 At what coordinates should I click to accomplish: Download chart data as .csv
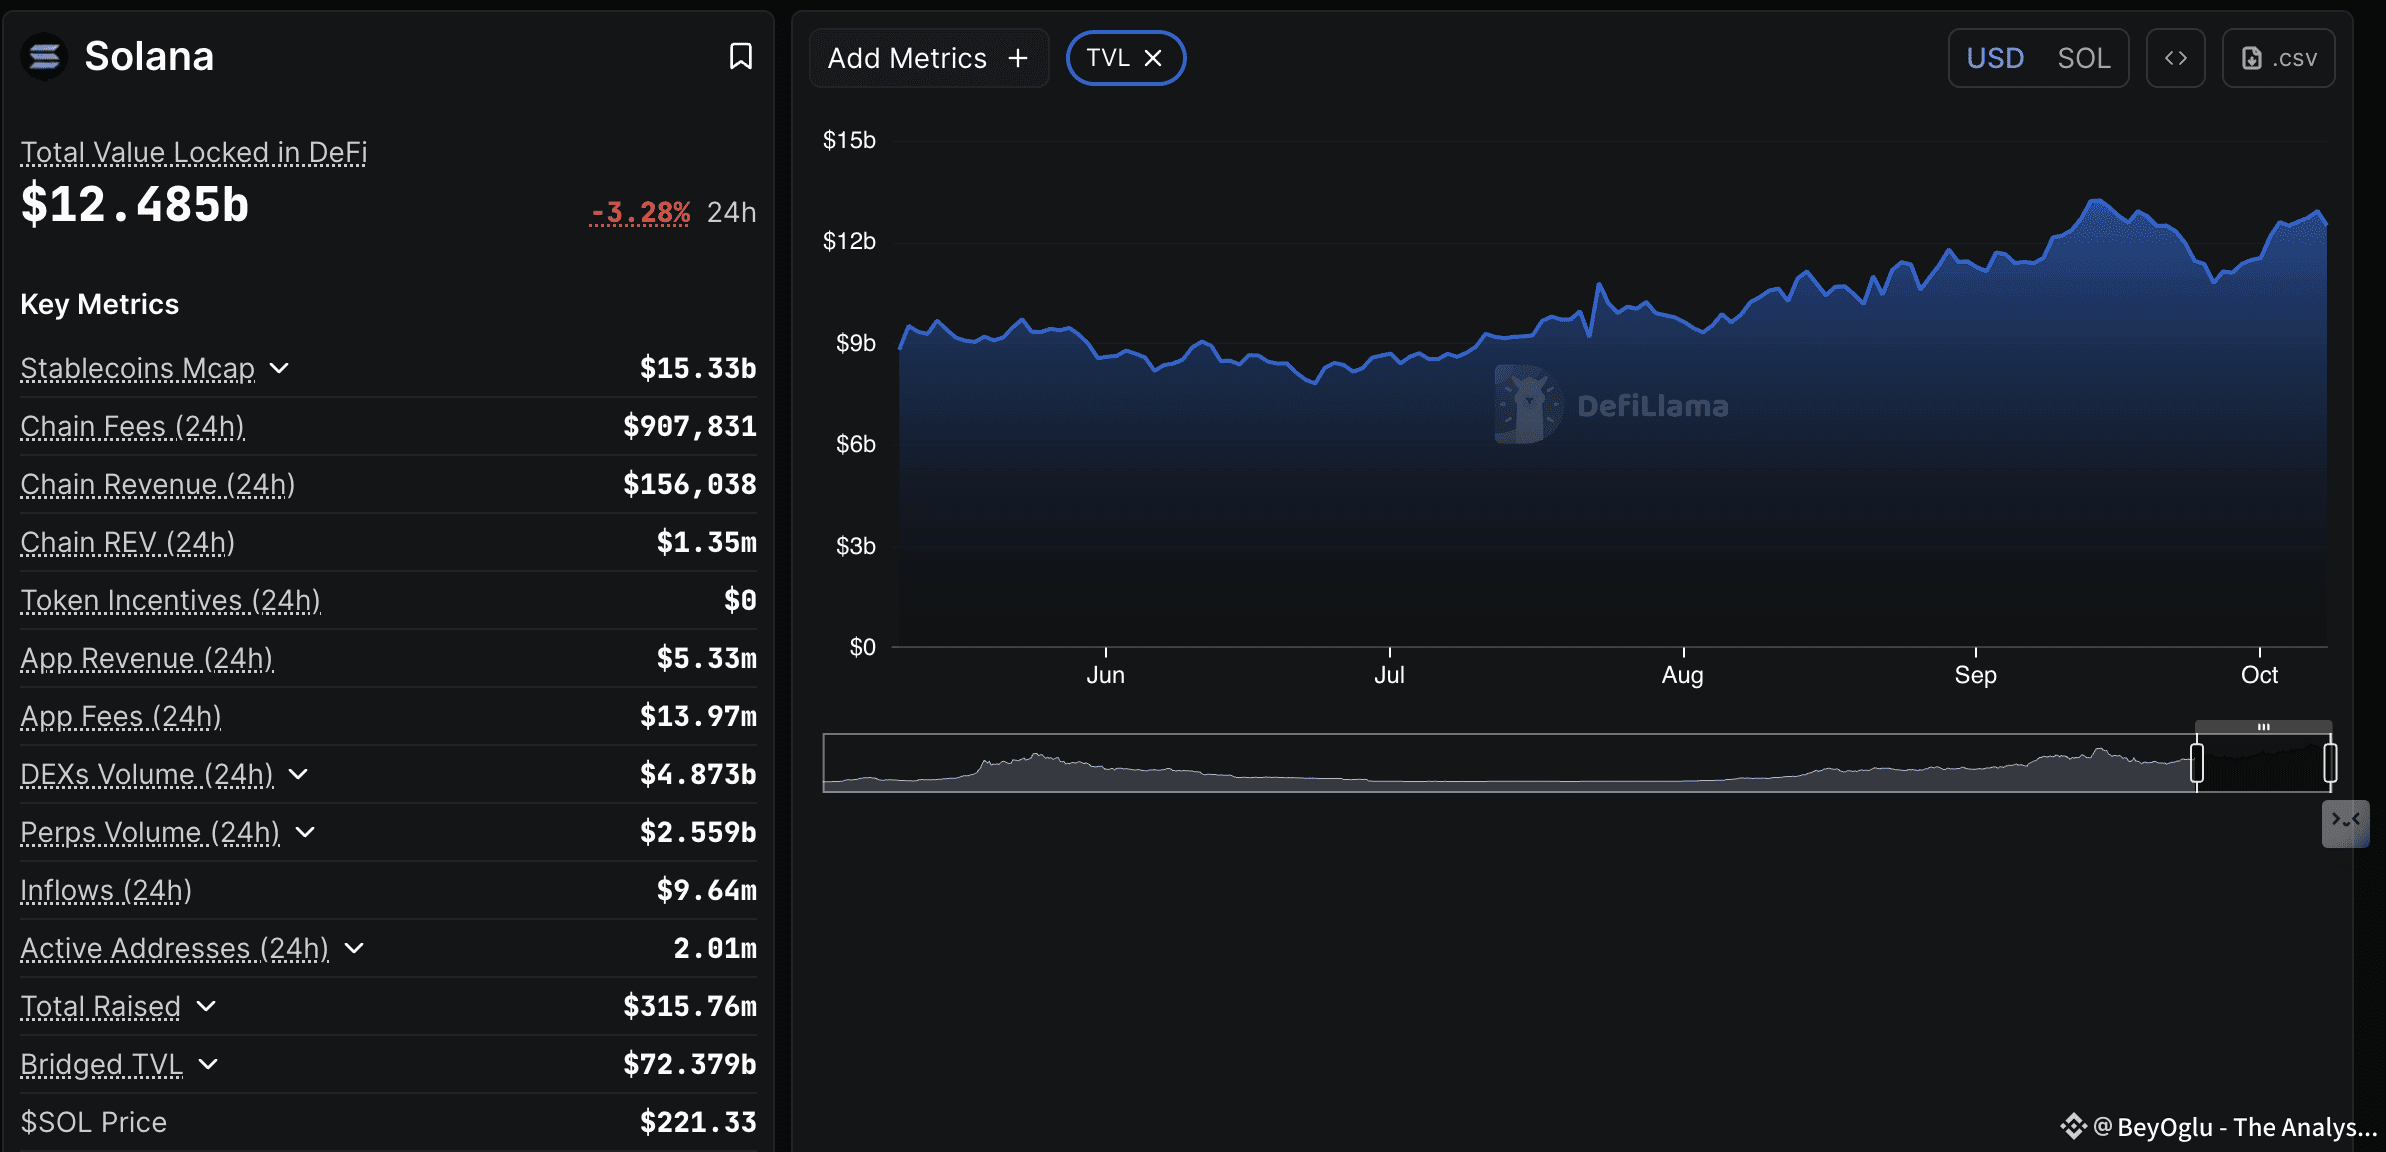point(2278,58)
